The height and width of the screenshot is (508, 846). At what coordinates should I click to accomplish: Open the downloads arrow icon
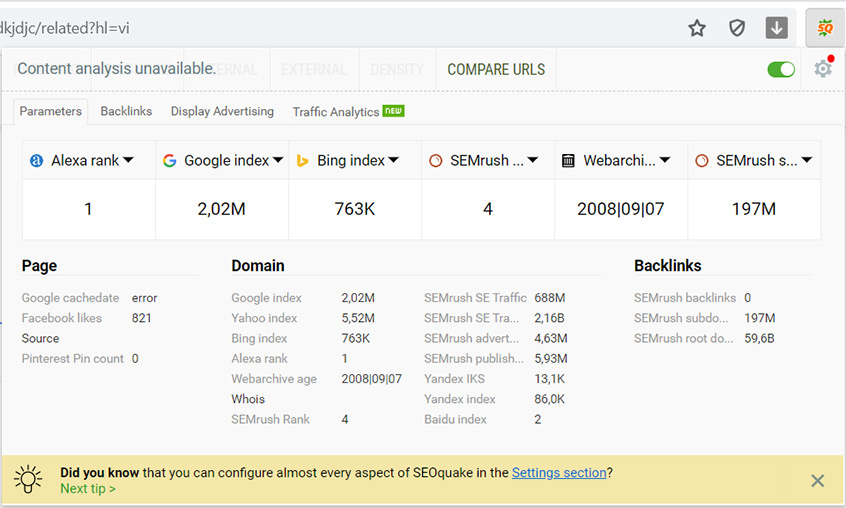[x=776, y=28]
